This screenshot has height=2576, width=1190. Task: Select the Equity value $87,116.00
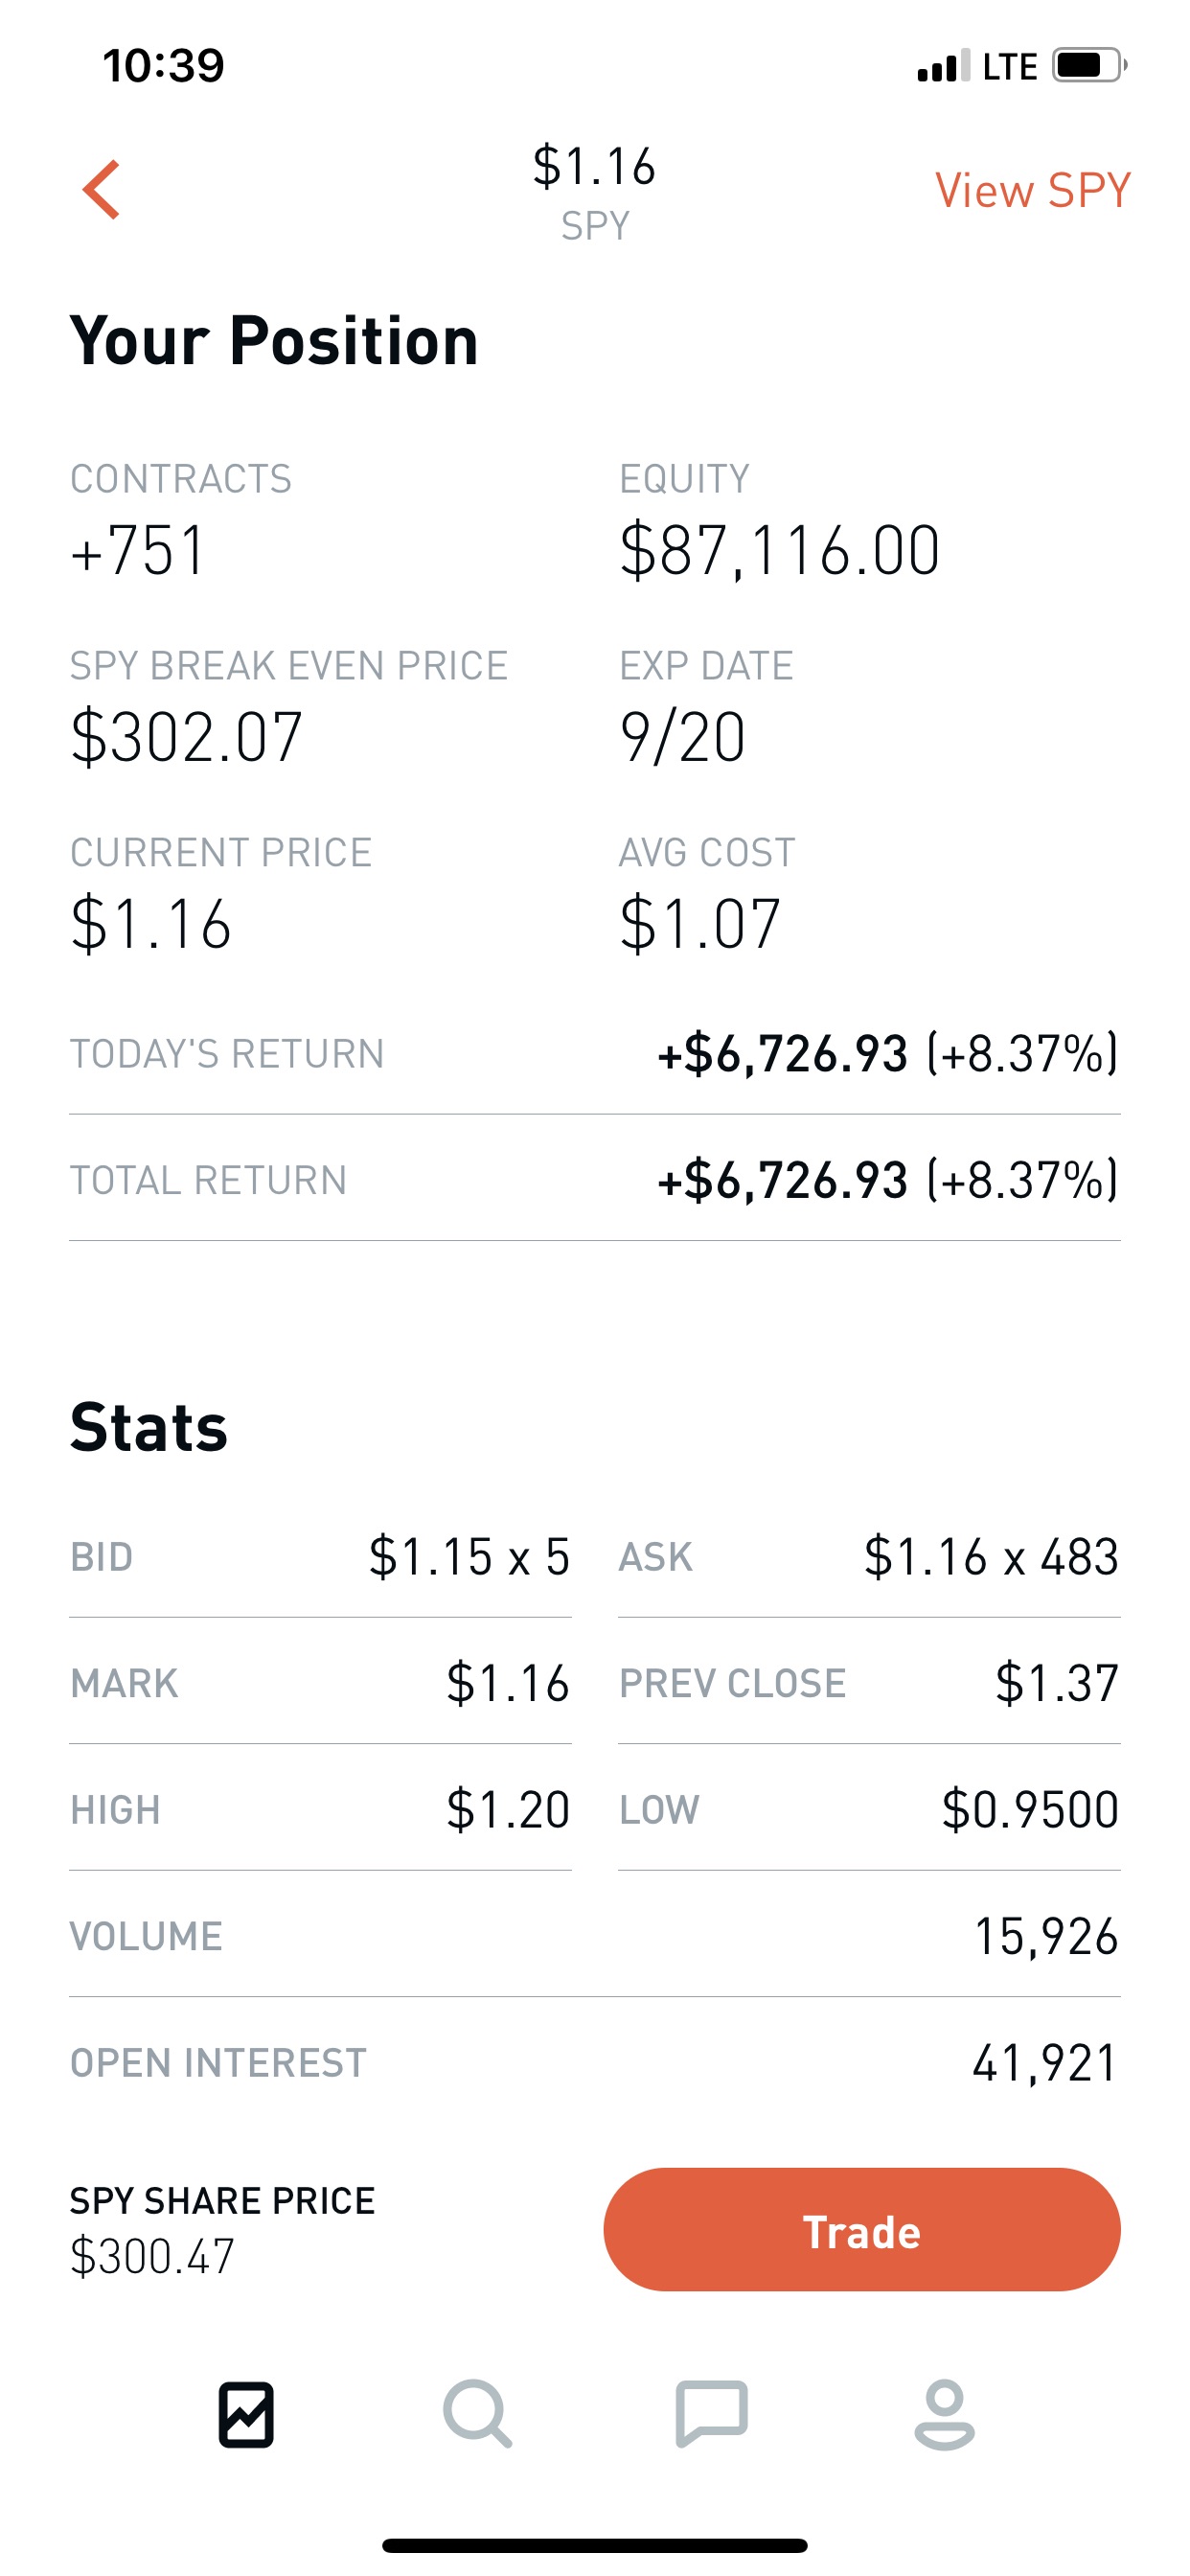779,551
